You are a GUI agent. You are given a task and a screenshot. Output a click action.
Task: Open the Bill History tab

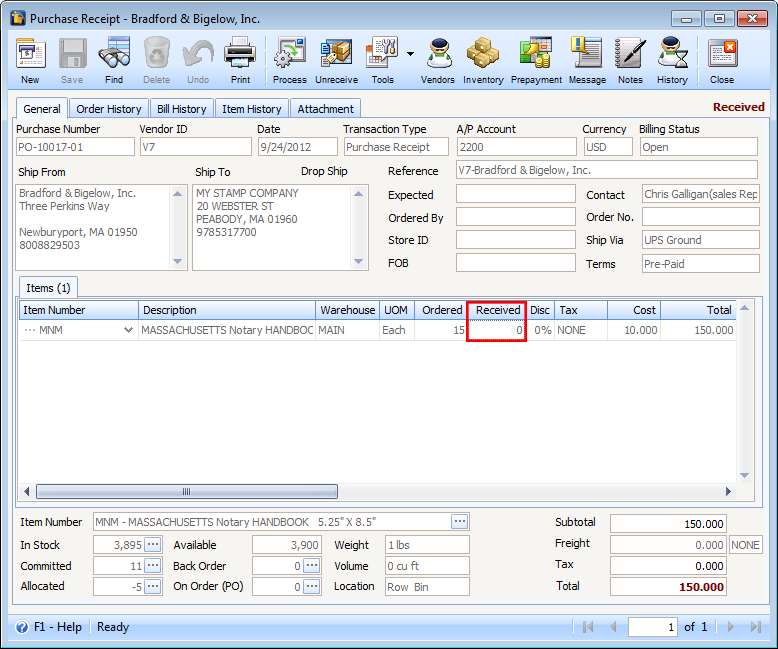182,109
